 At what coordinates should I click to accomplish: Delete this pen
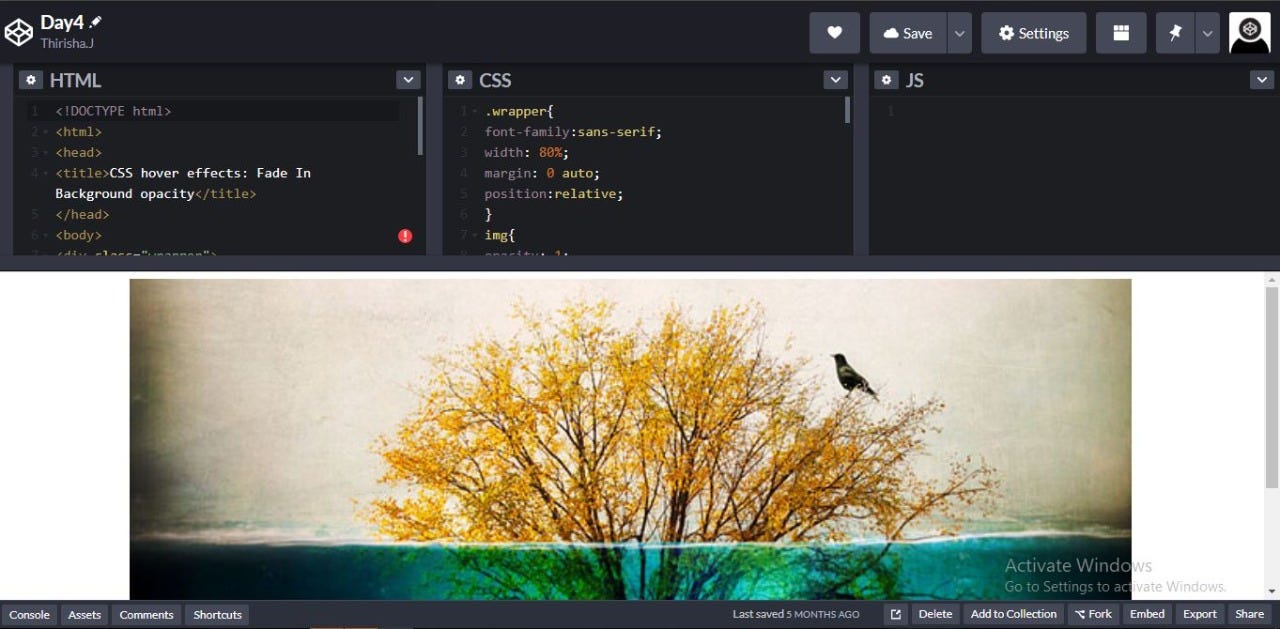tap(935, 615)
